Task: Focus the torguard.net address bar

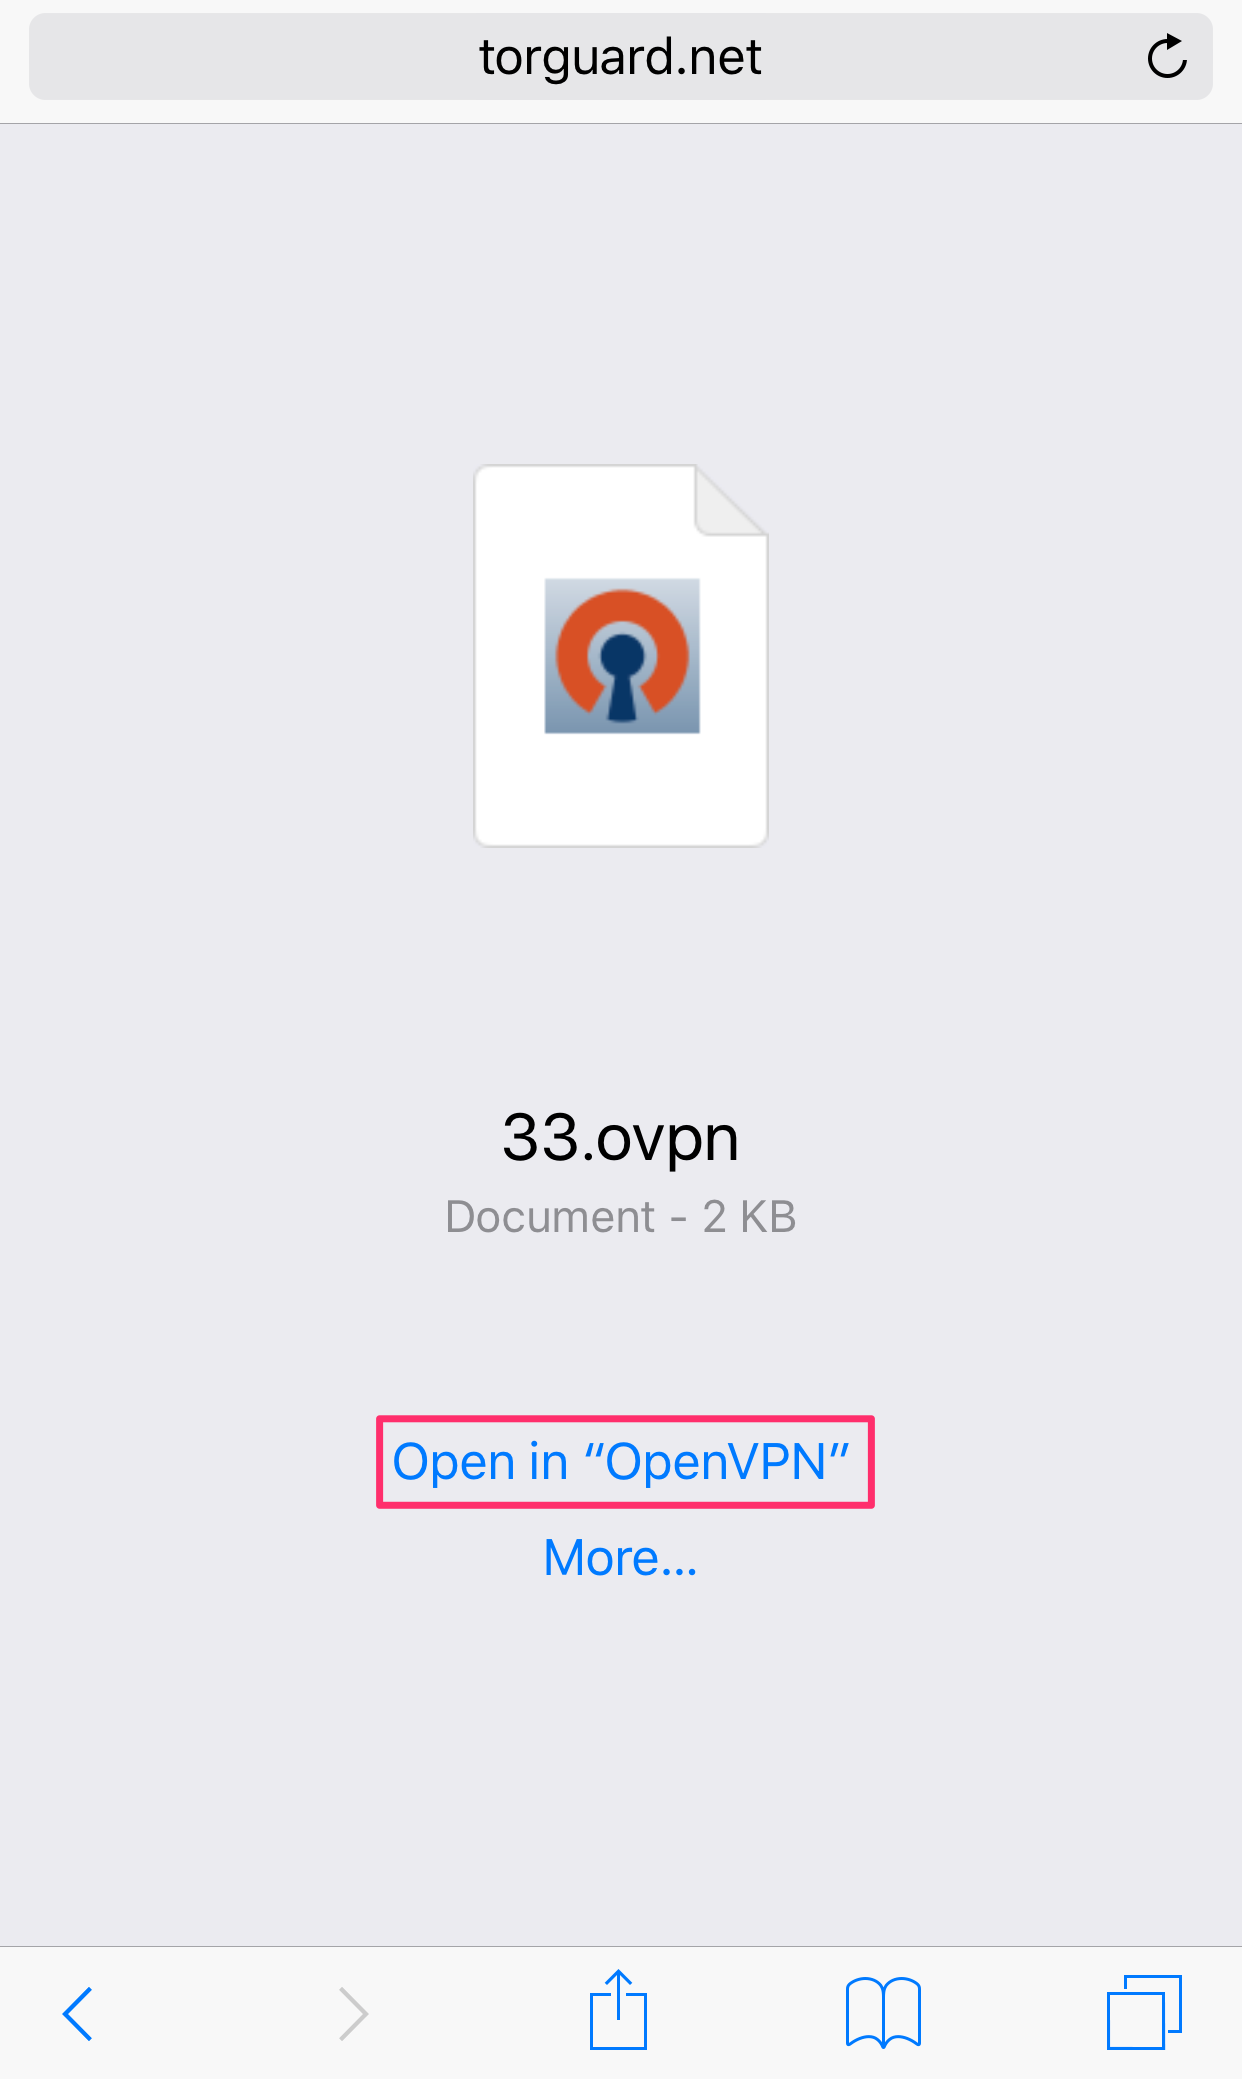Action: click(621, 57)
